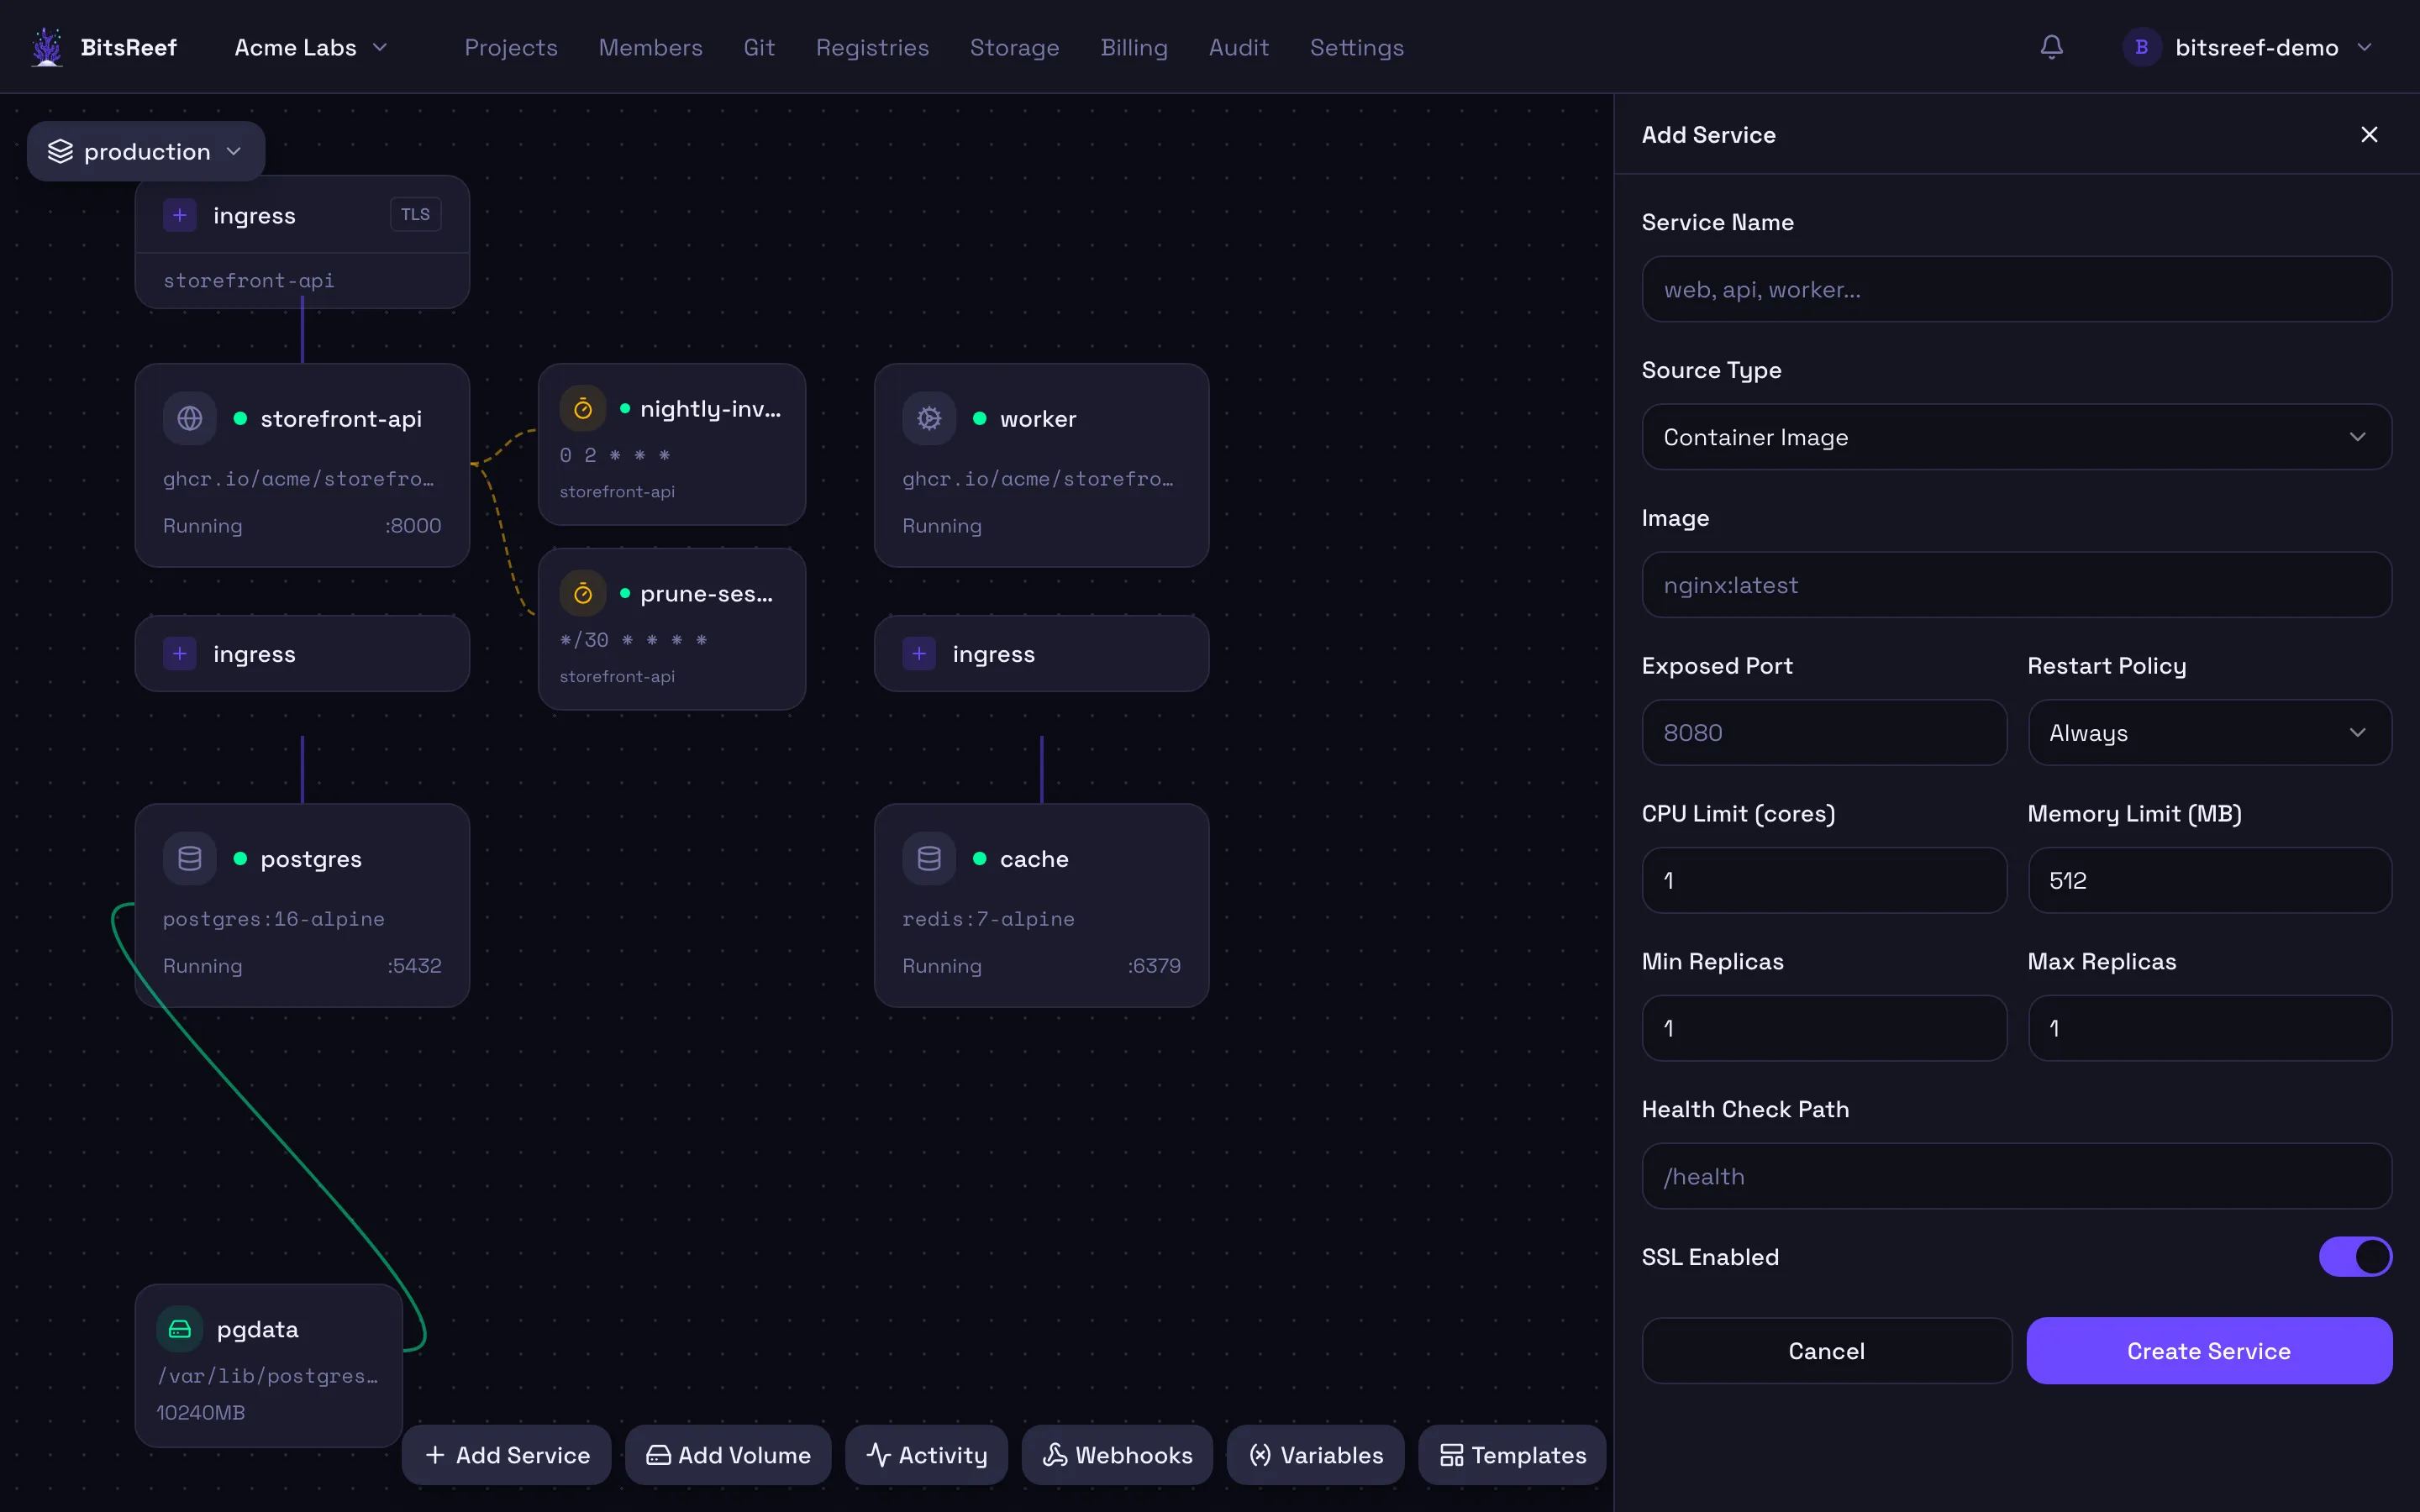
Task: Close the Add Service panel
Action: [2369, 134]
